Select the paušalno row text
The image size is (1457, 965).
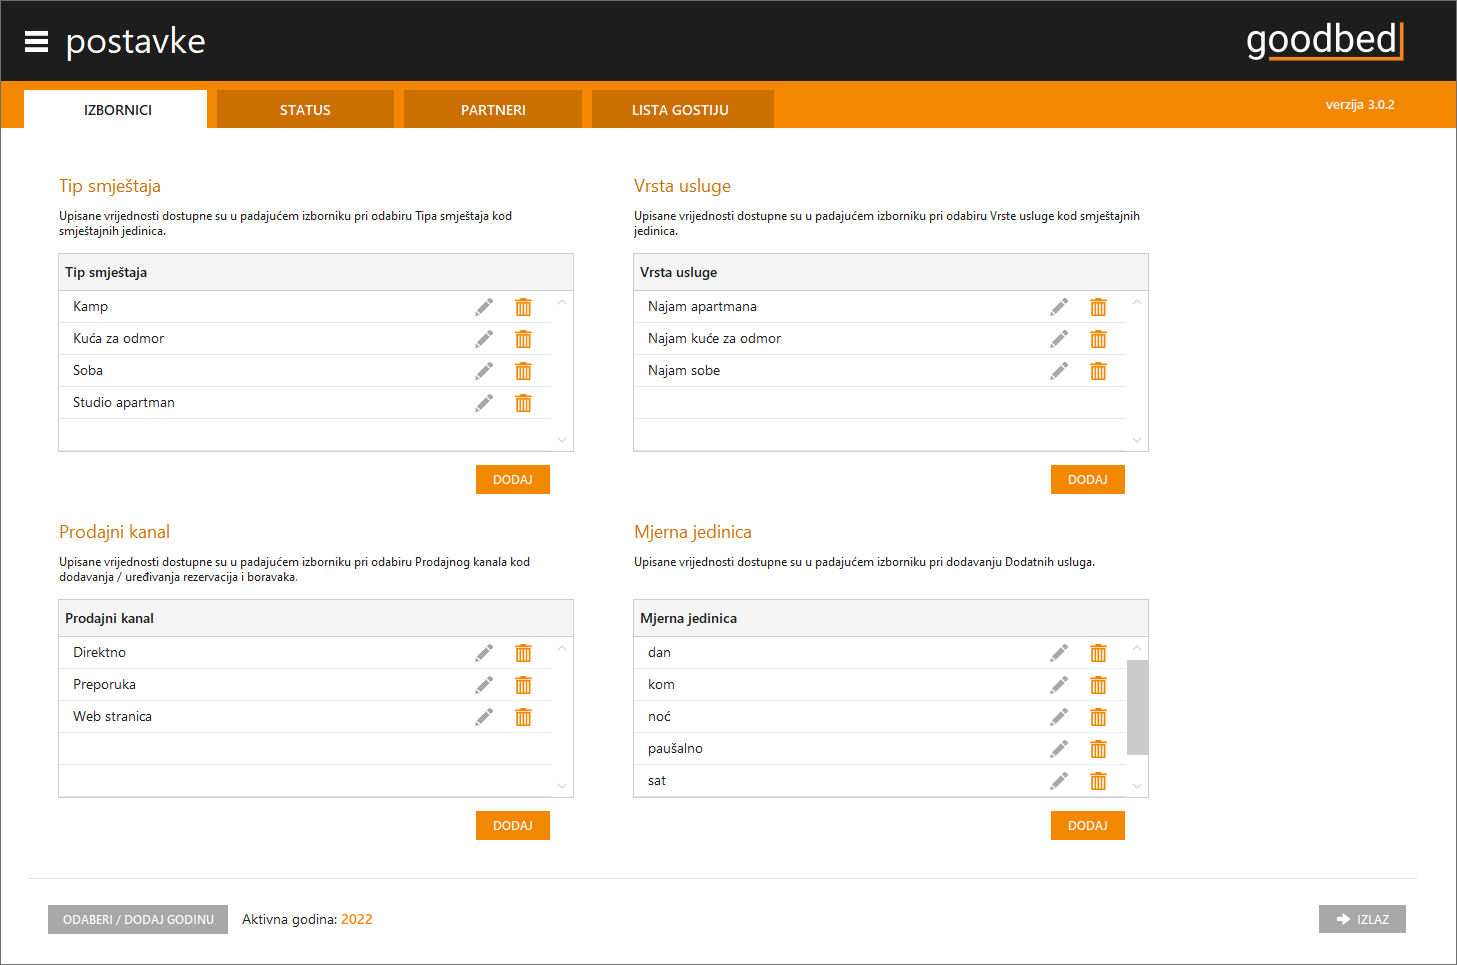pos(675,749)
